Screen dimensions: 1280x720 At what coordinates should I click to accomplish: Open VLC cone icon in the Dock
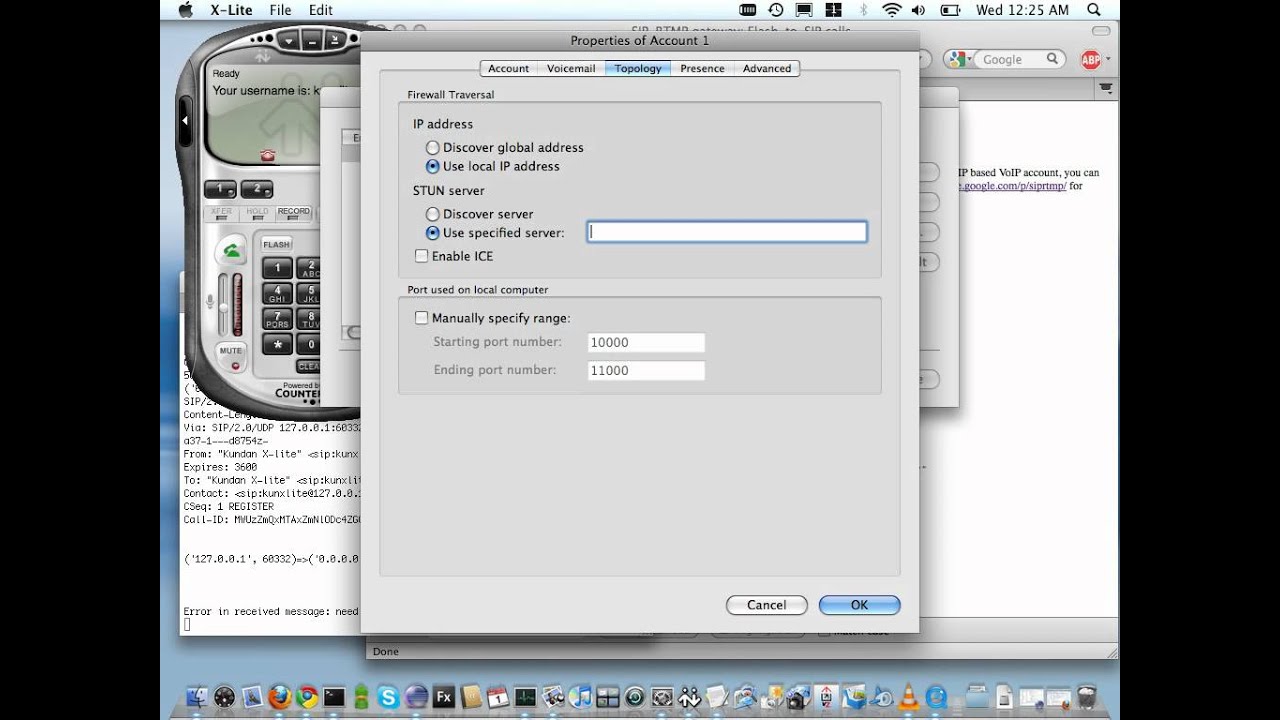click(909, 697)
